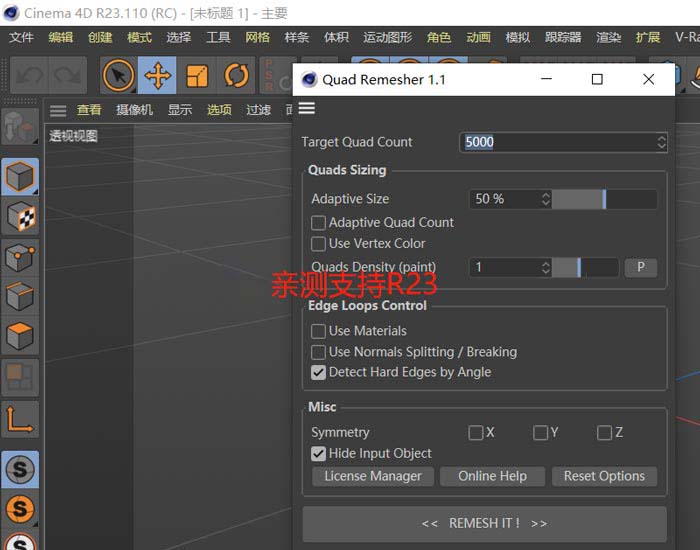
Task: Click the Adaptive Size stepper arrows
Action: 546,199
